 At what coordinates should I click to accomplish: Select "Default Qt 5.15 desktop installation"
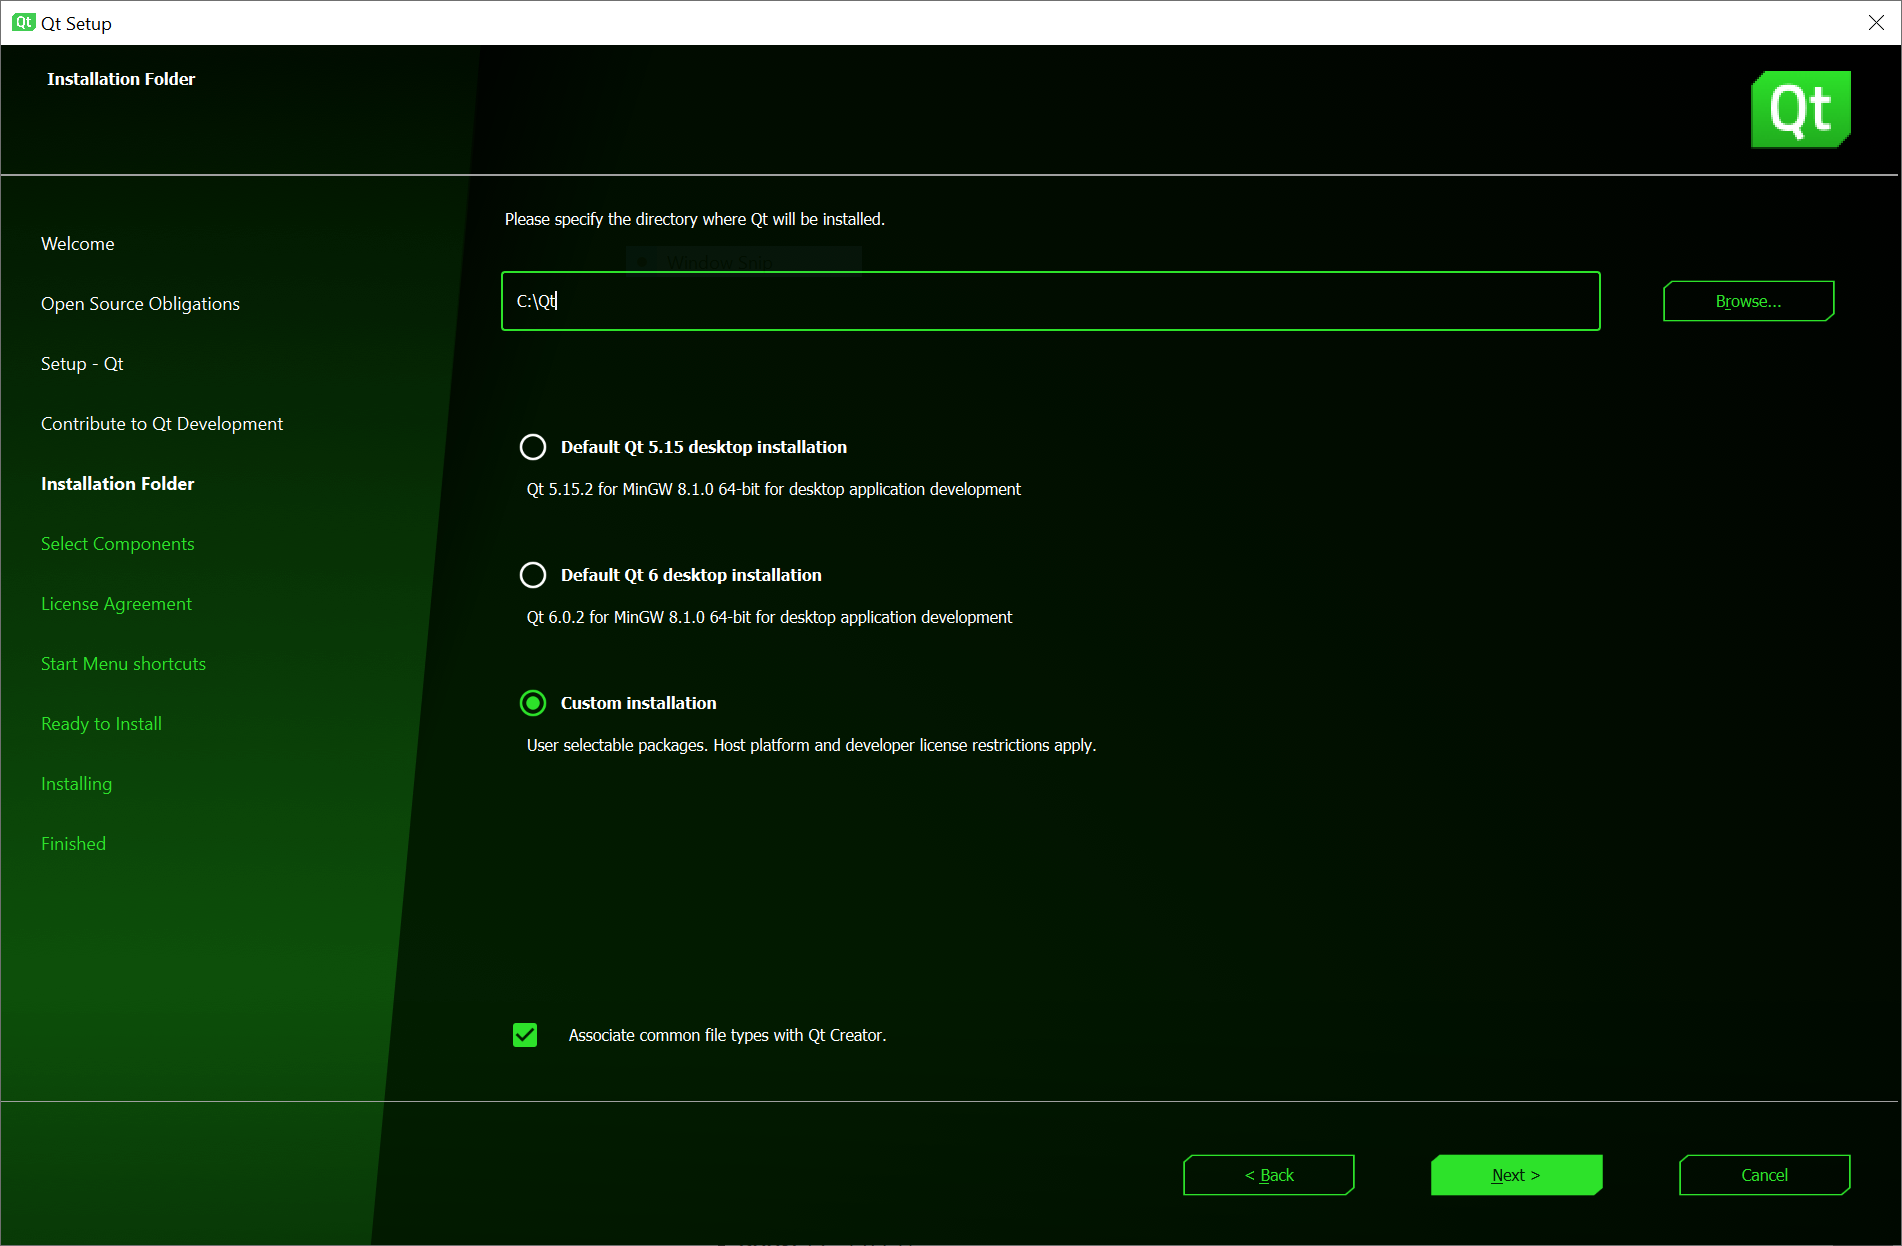[533, 447]
